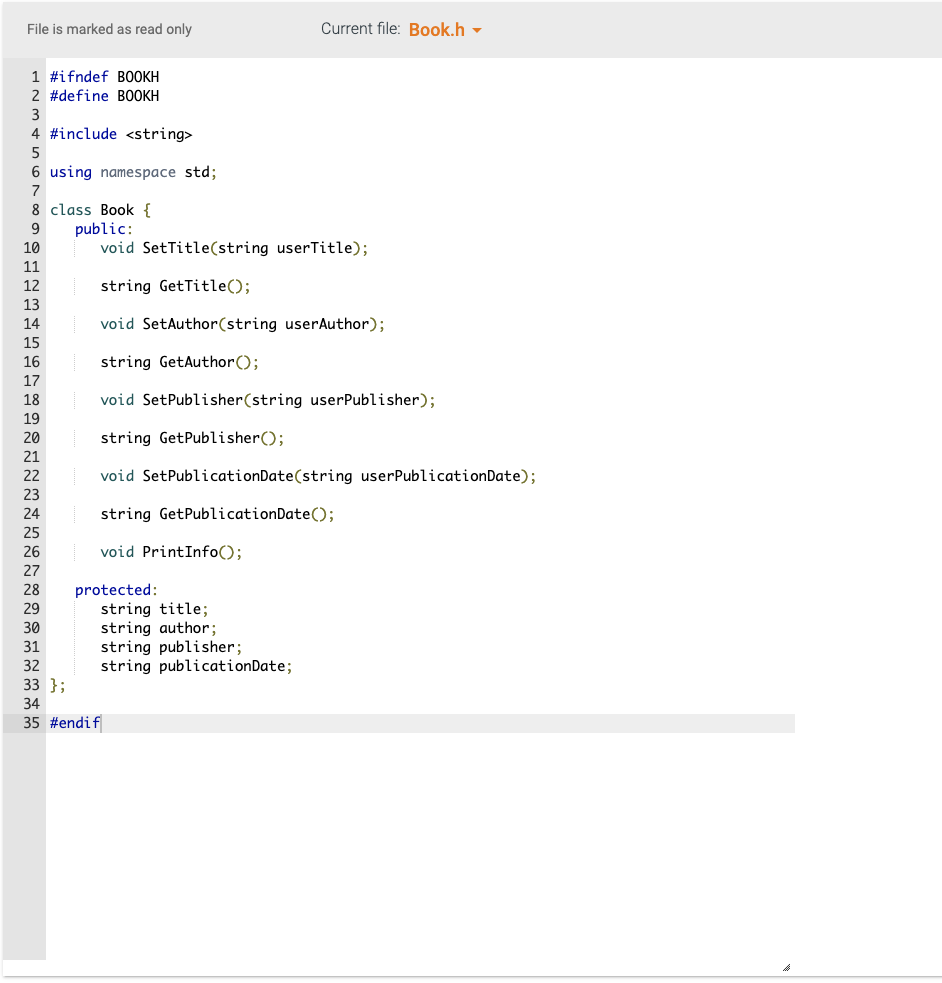The height and width of the screenshot is (983, 942).
Task: Click the orange dropdown arrow beside Book.h
Action: (476, 30)
